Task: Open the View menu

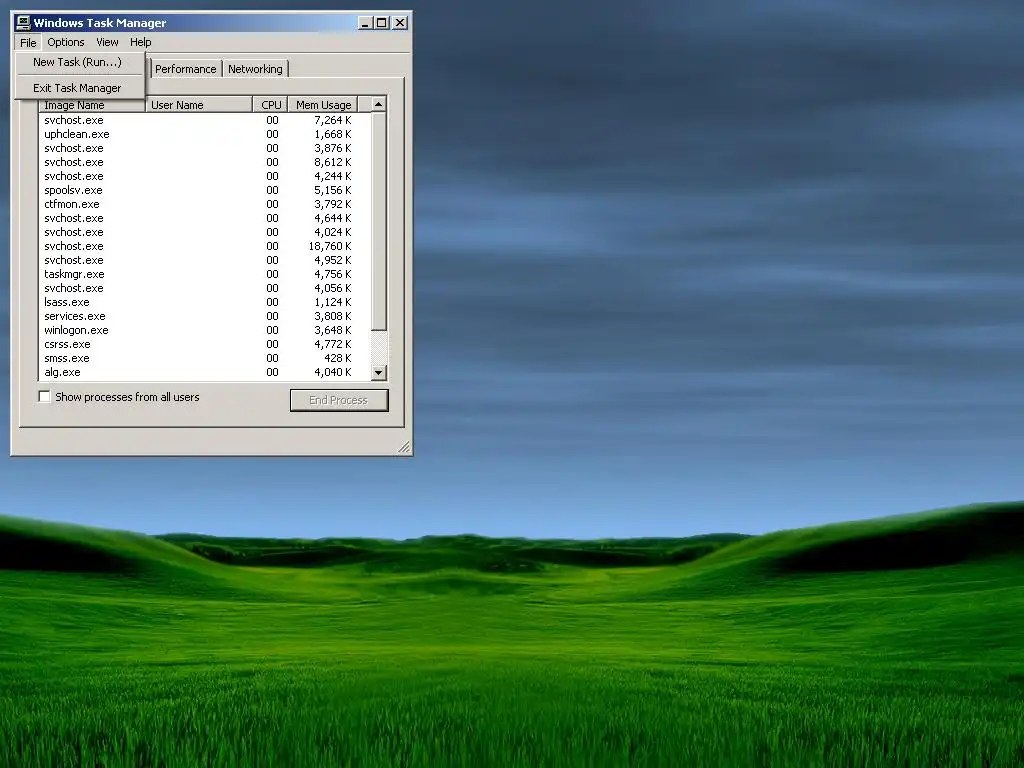Action: tap(107, 42)
